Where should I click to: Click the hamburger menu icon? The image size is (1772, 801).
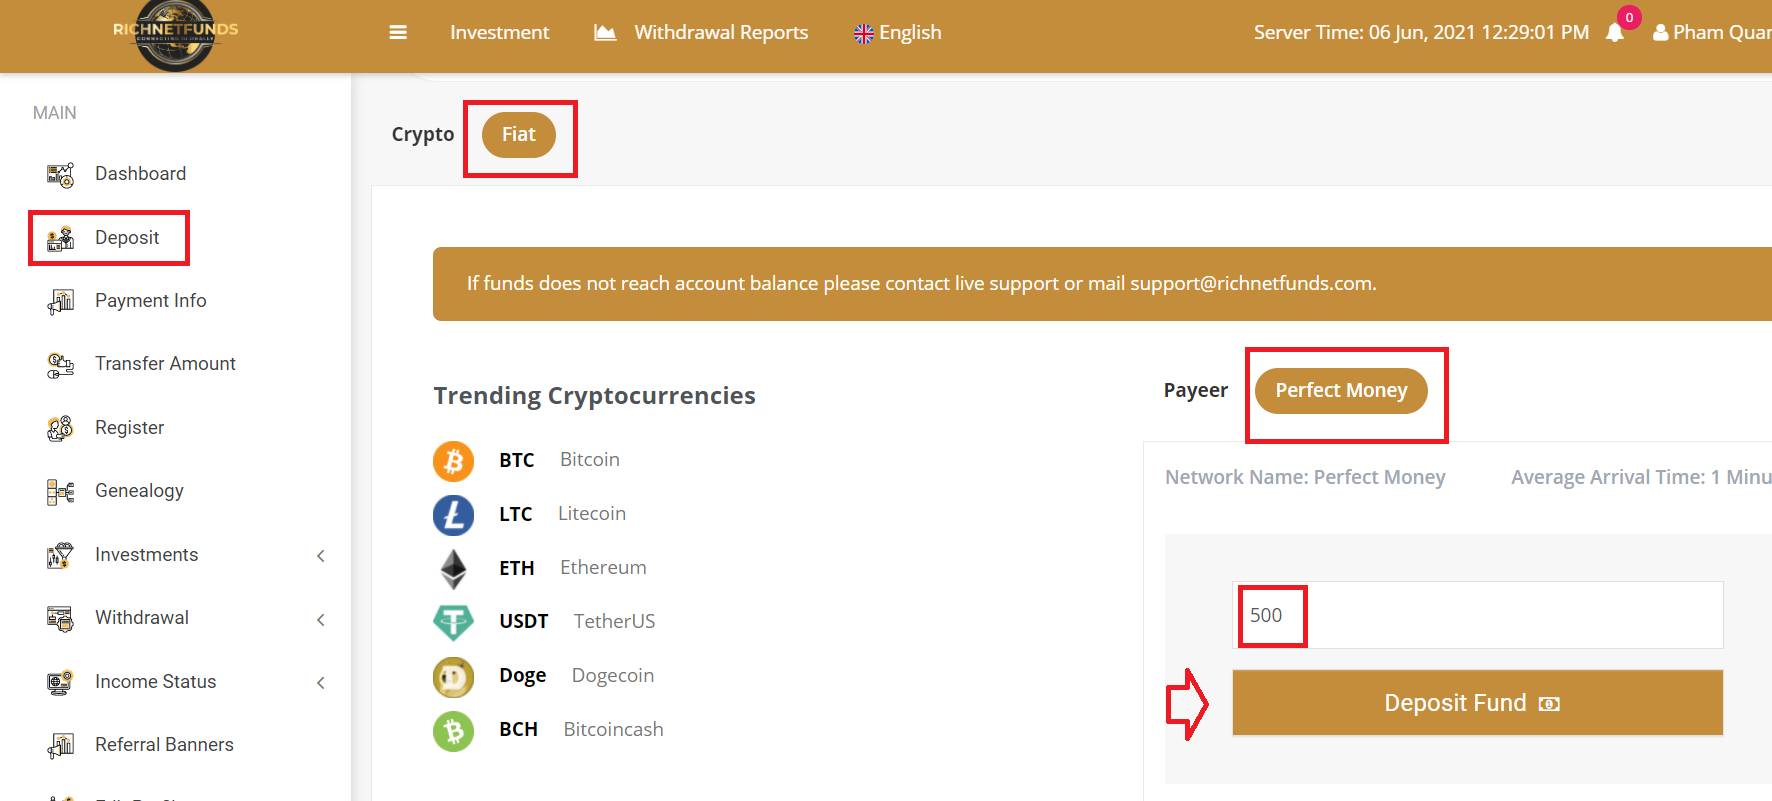[x=398, y=33]
